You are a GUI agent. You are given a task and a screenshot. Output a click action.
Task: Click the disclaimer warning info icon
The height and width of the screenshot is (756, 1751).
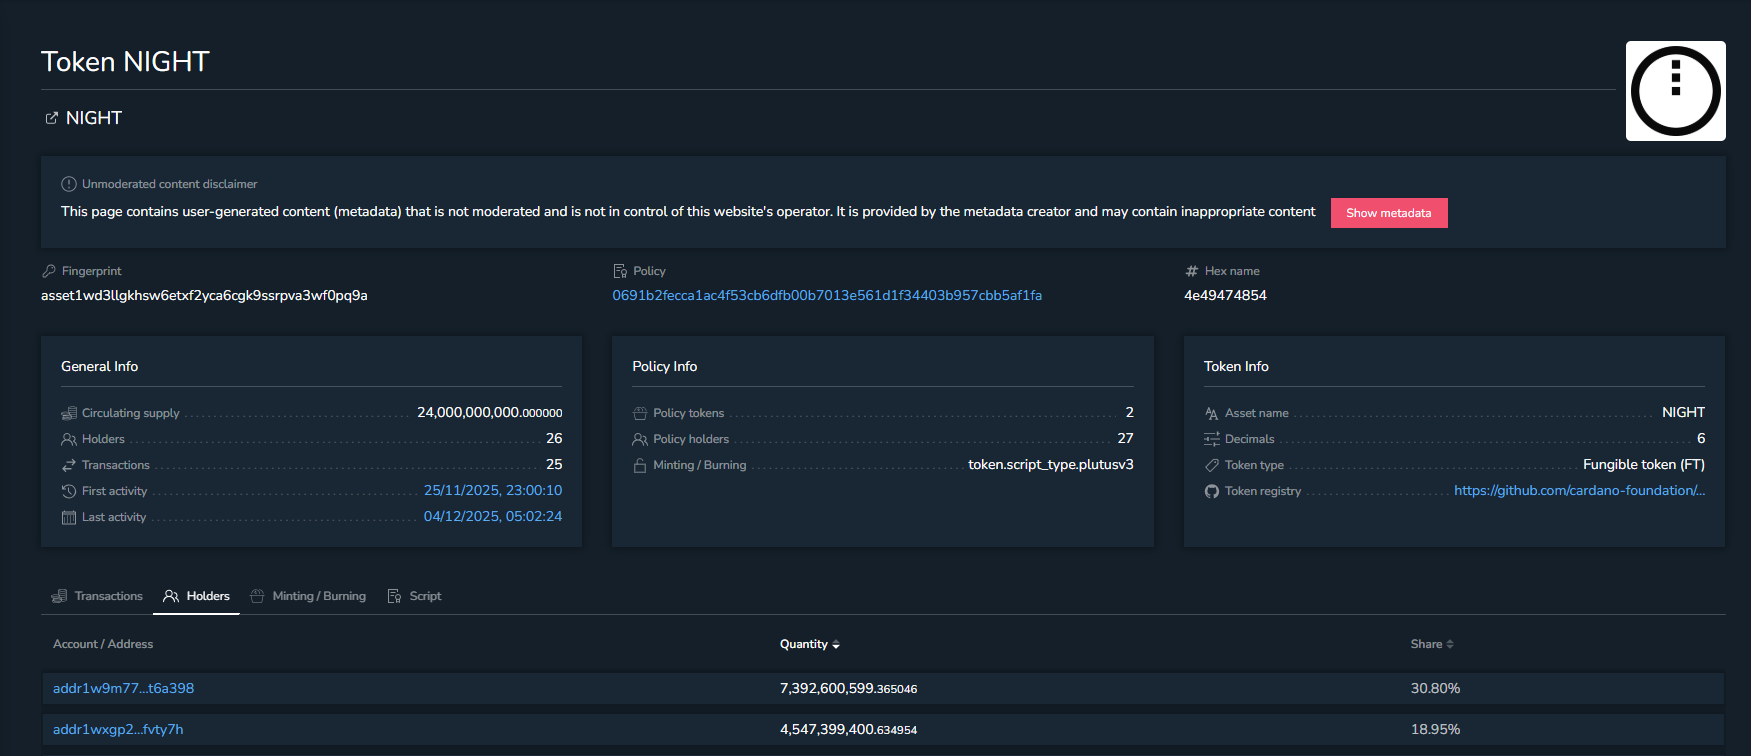[x=69, y=184]
